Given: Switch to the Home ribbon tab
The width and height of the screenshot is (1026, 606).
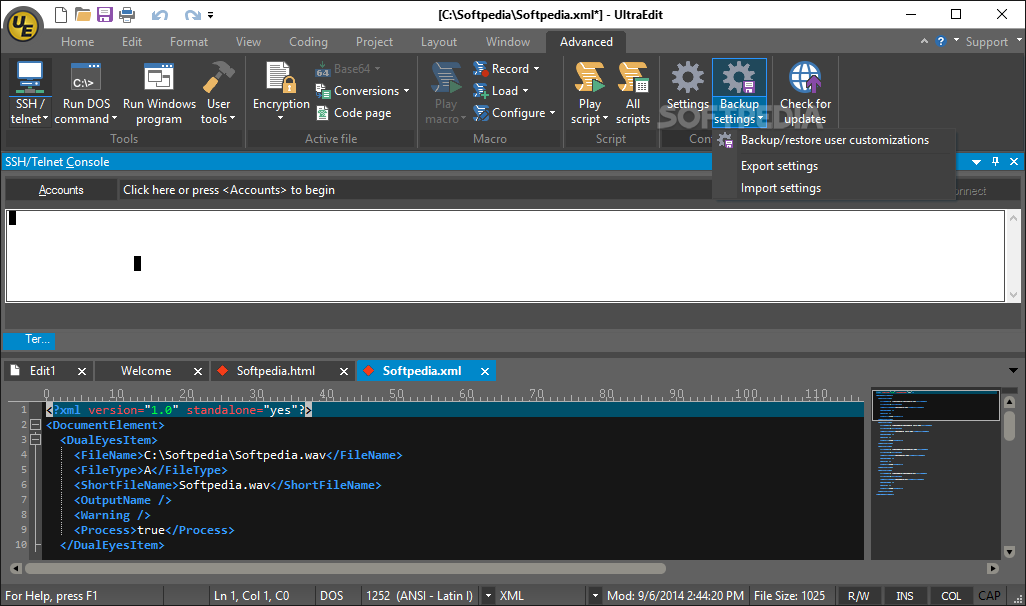Looking at the screenshot, I should click(x=78, y=42).
